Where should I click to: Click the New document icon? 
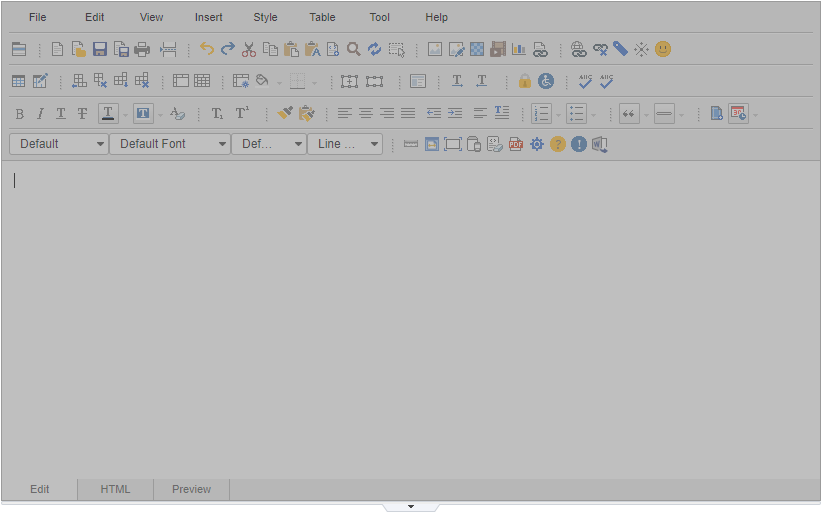coord(57,49)
